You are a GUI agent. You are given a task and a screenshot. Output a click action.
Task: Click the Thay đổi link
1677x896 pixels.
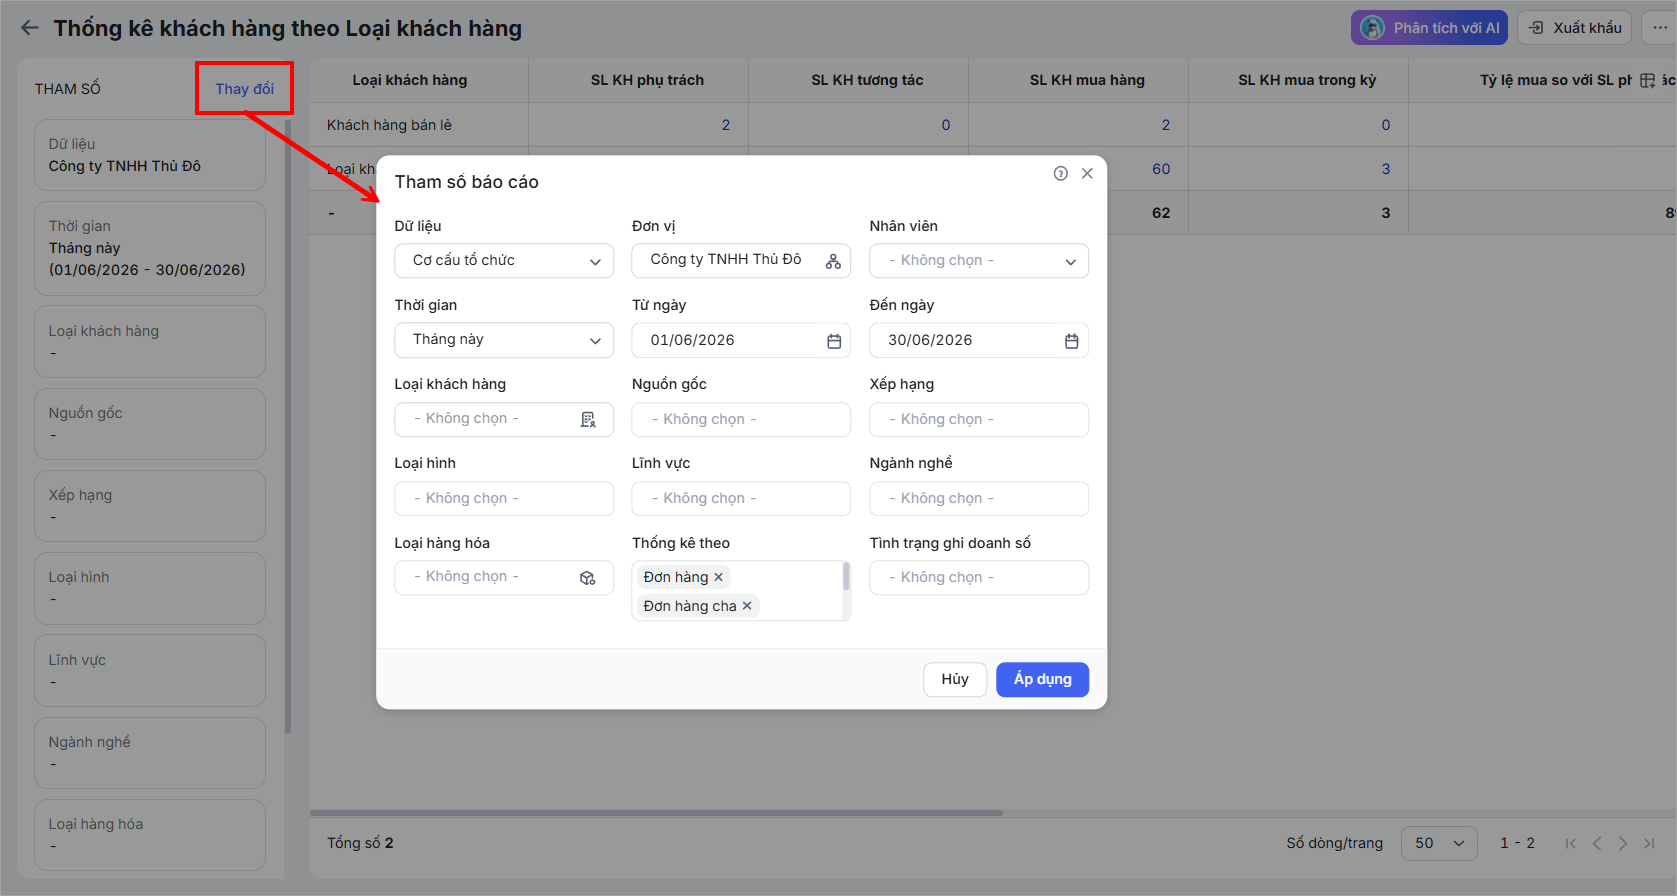pyautogui.click(x=244, y=89)
